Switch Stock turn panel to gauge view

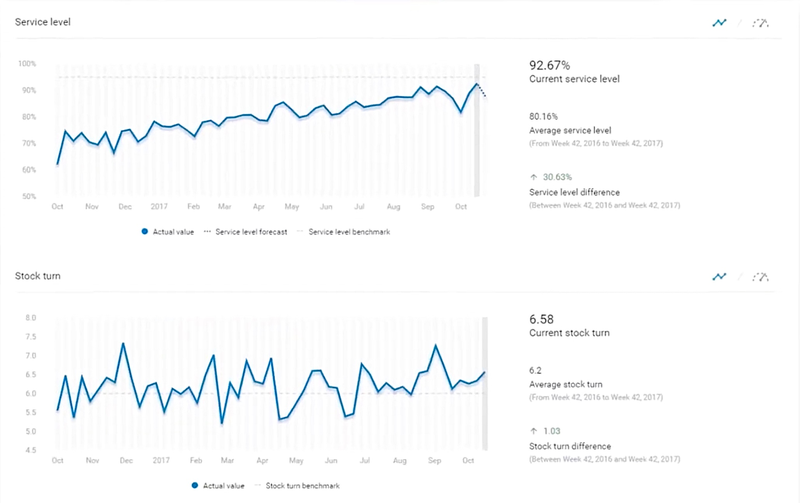[762, 277]
